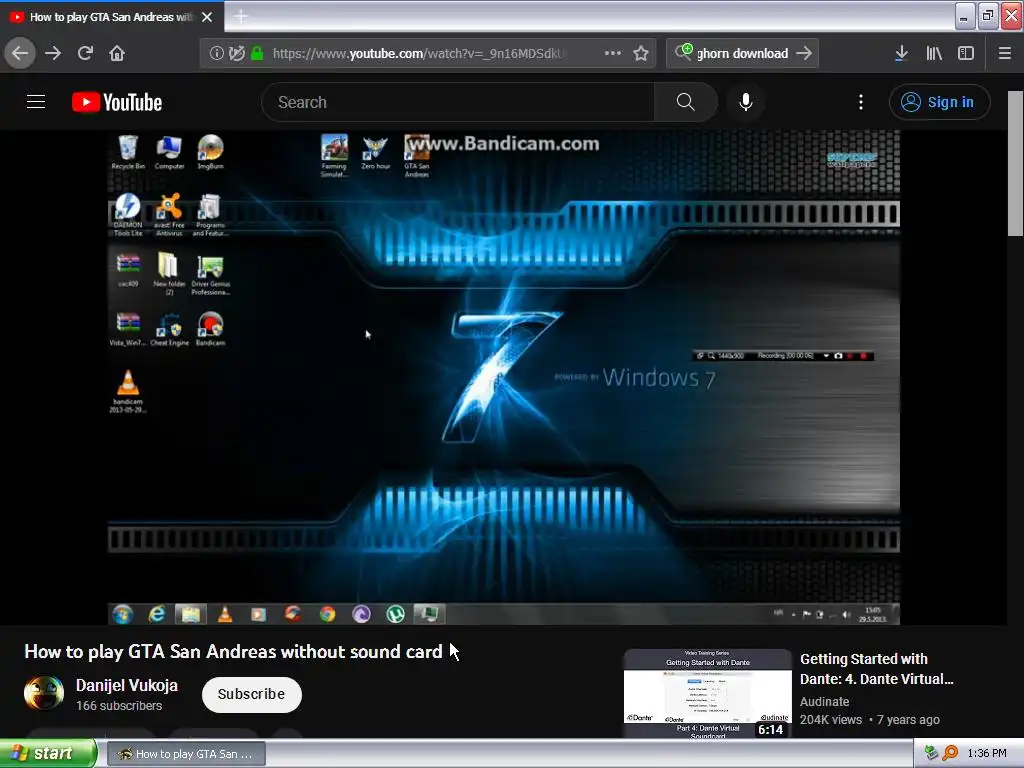Open Firefox hamburger application menu

point(1004,53)
